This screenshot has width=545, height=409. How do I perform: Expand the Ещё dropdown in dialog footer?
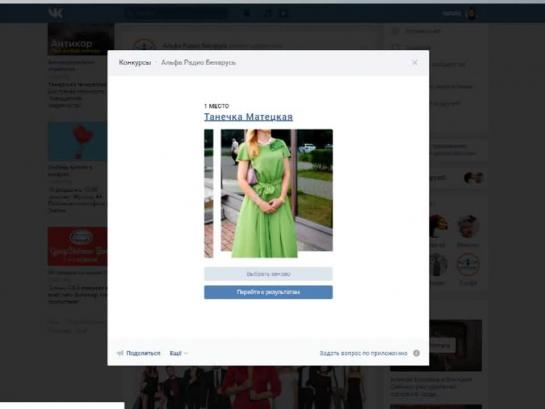tap(179, 353)
